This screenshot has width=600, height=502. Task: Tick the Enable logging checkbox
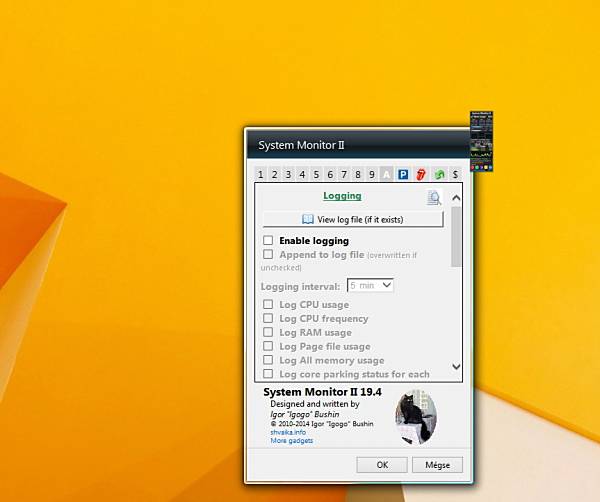pos(268,240)
